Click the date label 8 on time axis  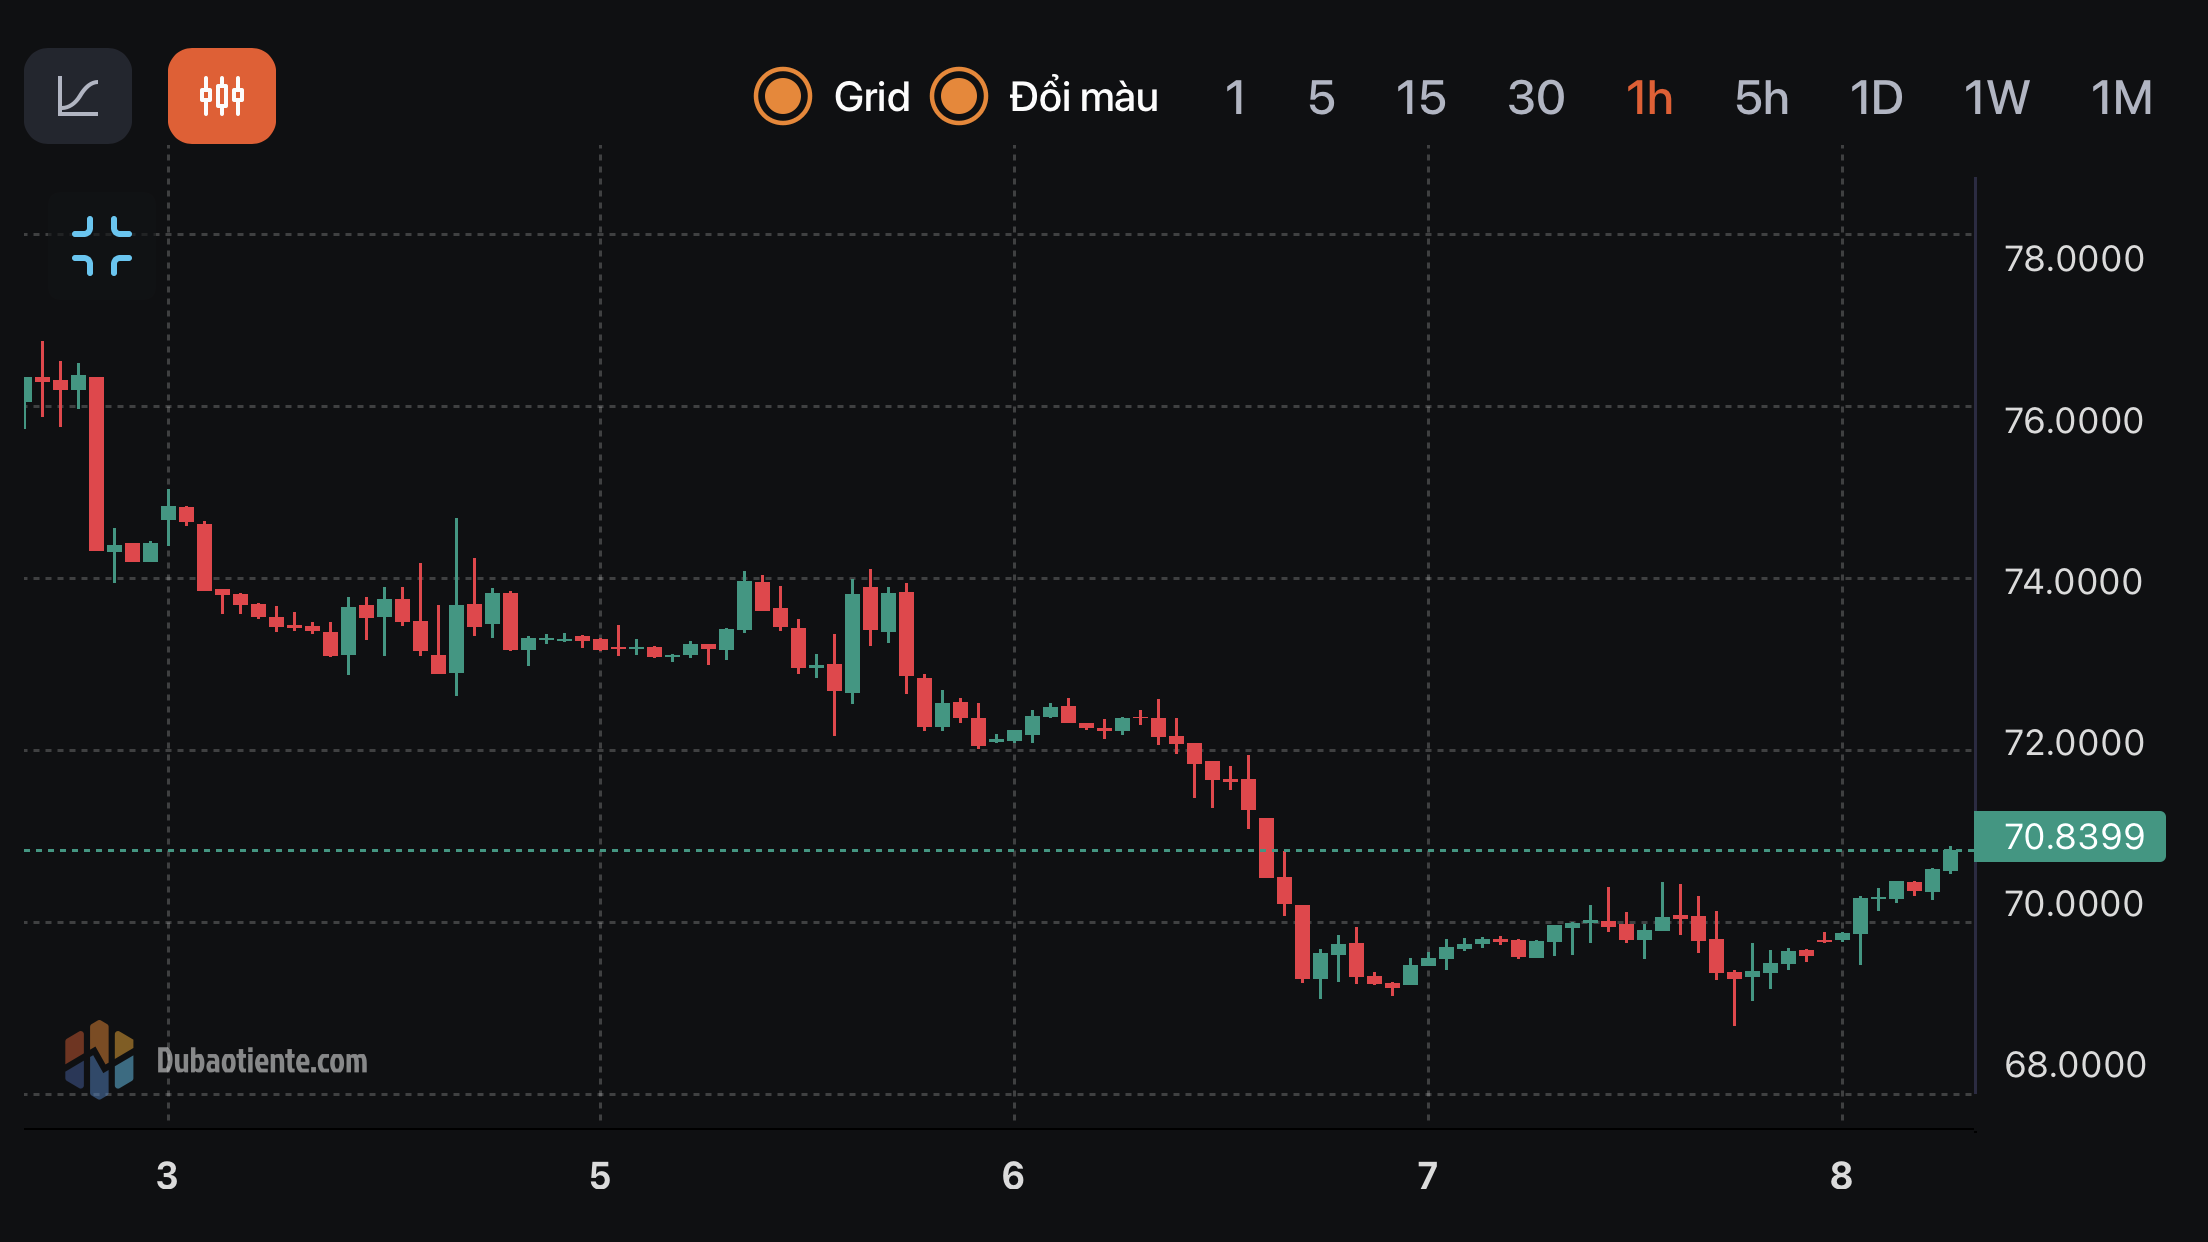[1841, 1176]
